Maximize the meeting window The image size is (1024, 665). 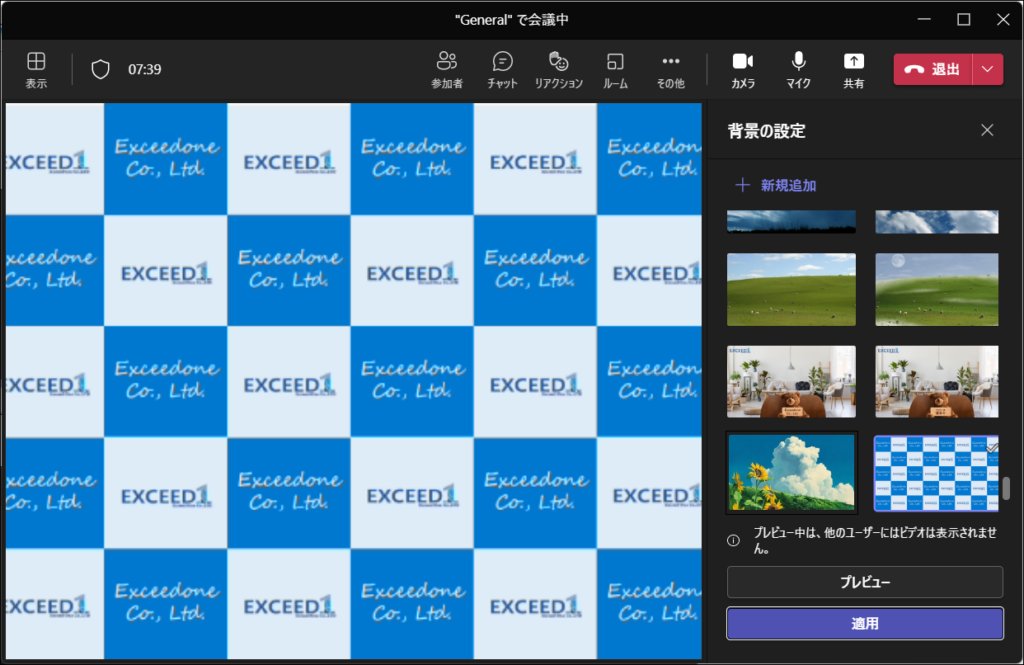[x=963, y=20]
